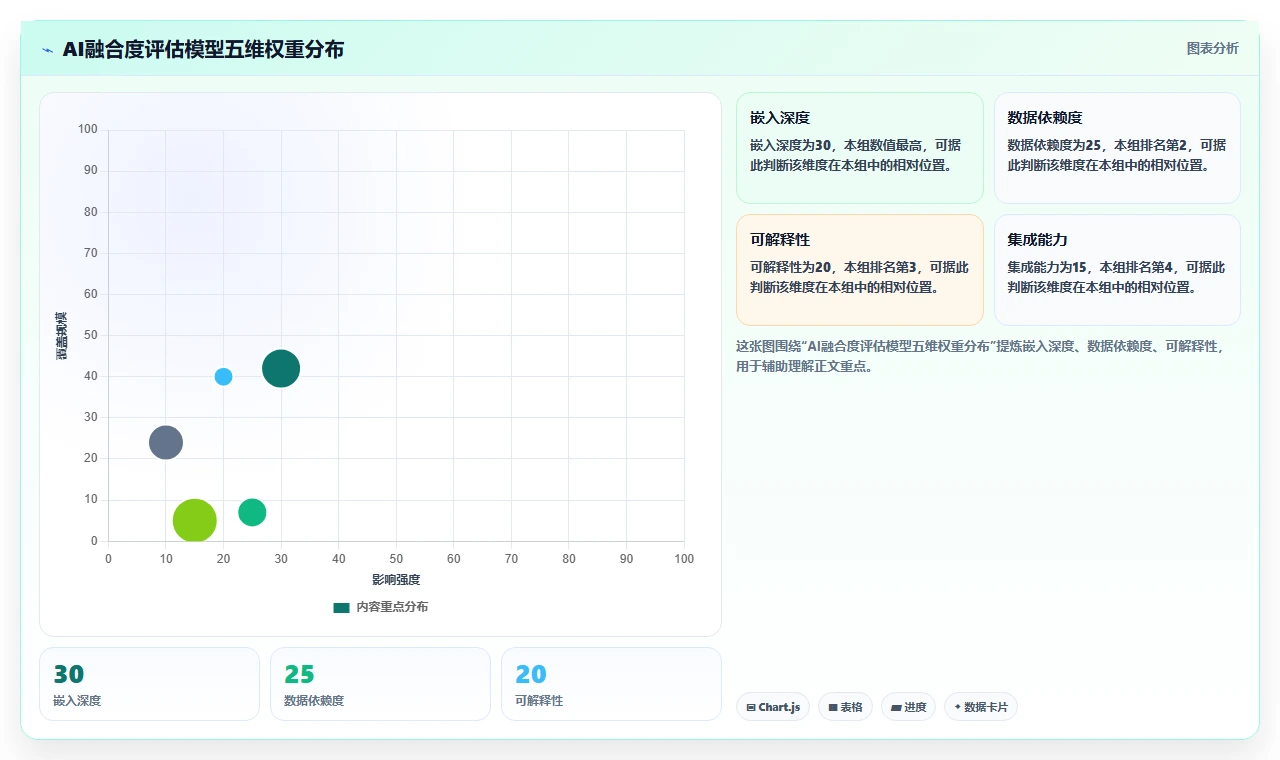Select the 数据卡片 tag

click(980, 707)
